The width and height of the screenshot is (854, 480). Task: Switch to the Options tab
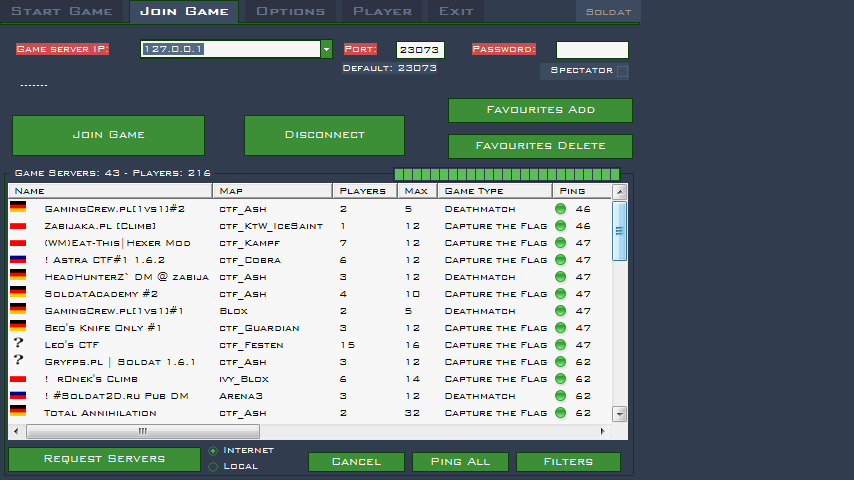coord(290,11)
